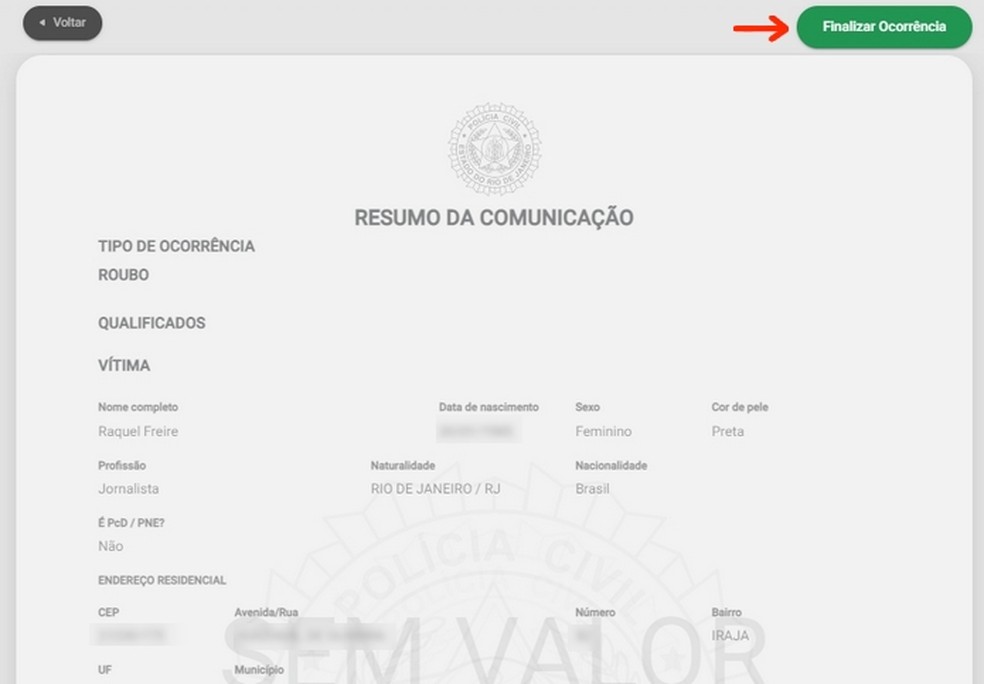984x684 pixels.
Task: Select Preta under Cor de pele
Action: point(726,431)
